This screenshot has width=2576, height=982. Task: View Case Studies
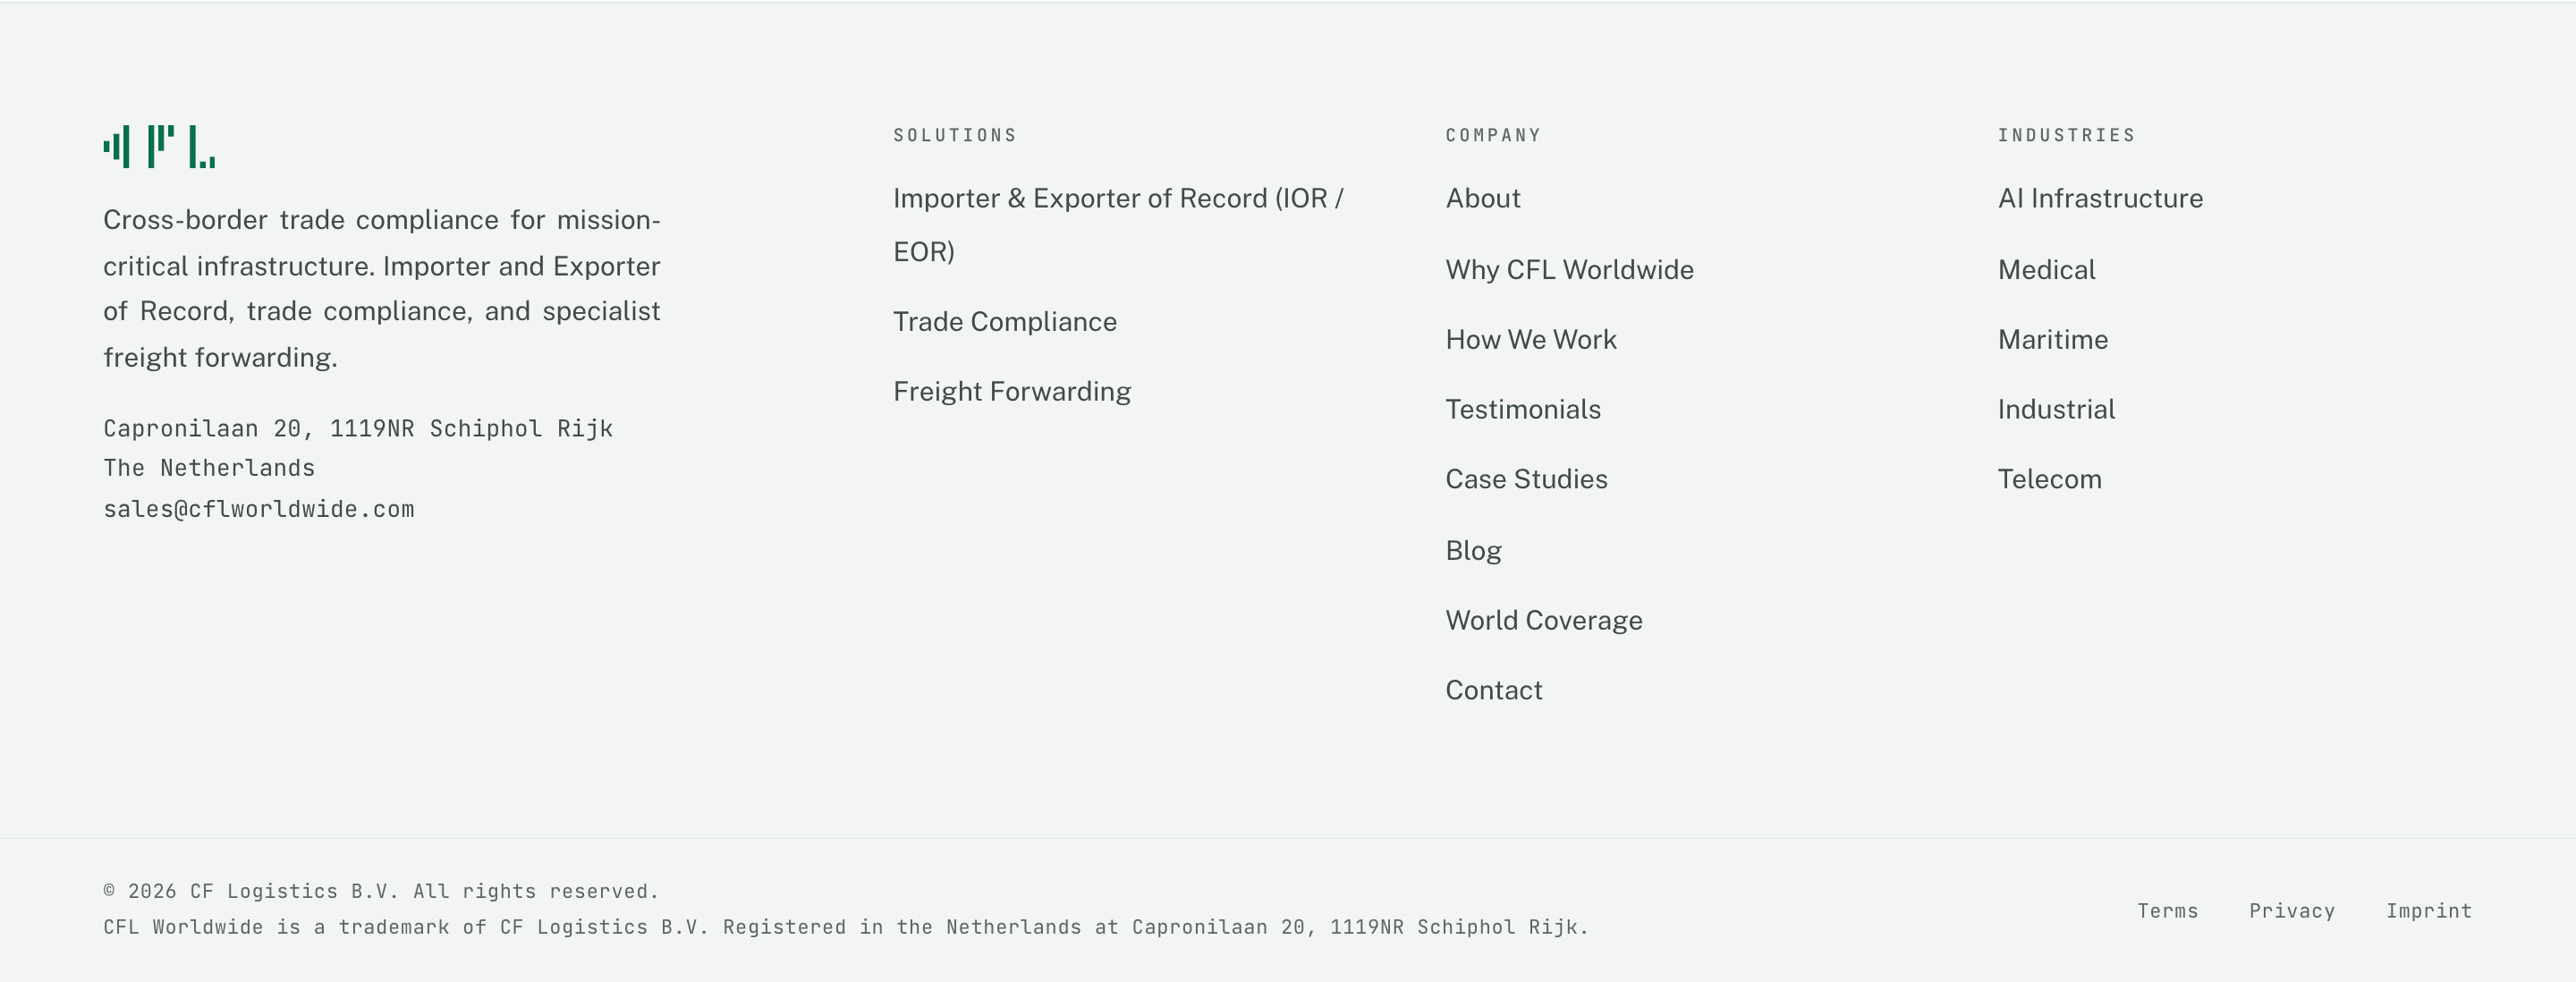coord(1526,480)
